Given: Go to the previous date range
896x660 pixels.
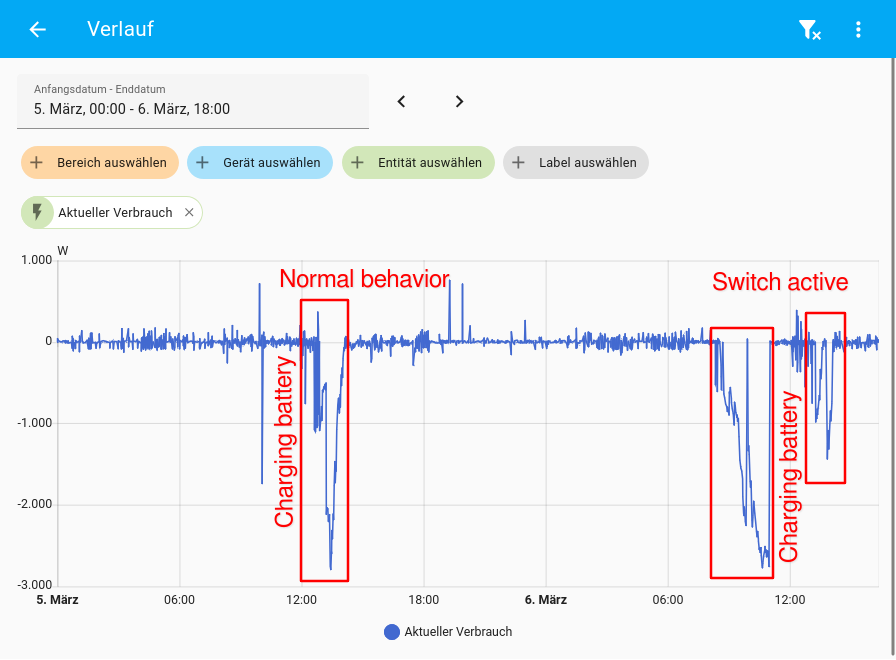Looking at the screenshot, I should pyautogui.click(x=401, y=102).
